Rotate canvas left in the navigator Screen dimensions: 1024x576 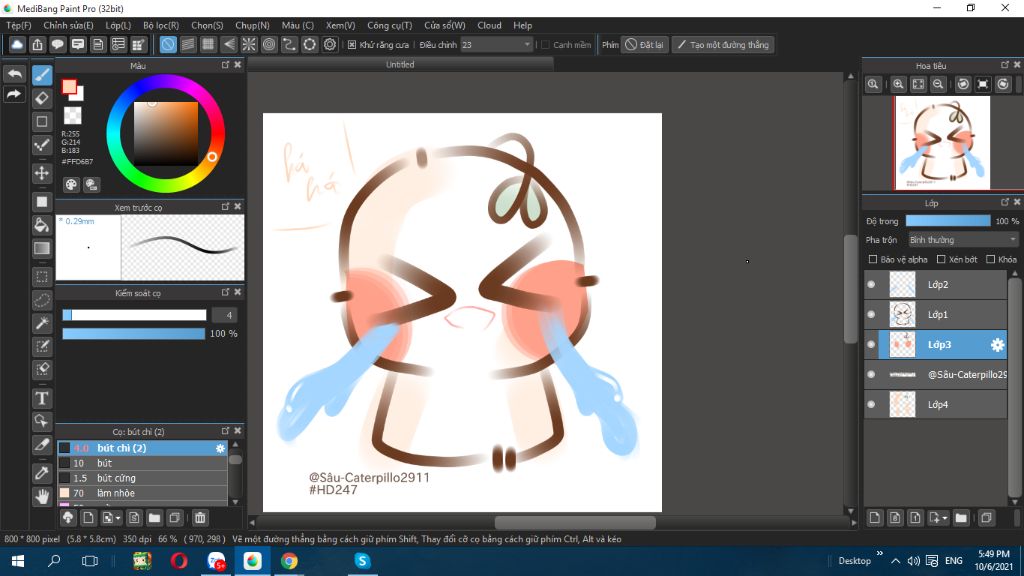click(x=963, y=84)
